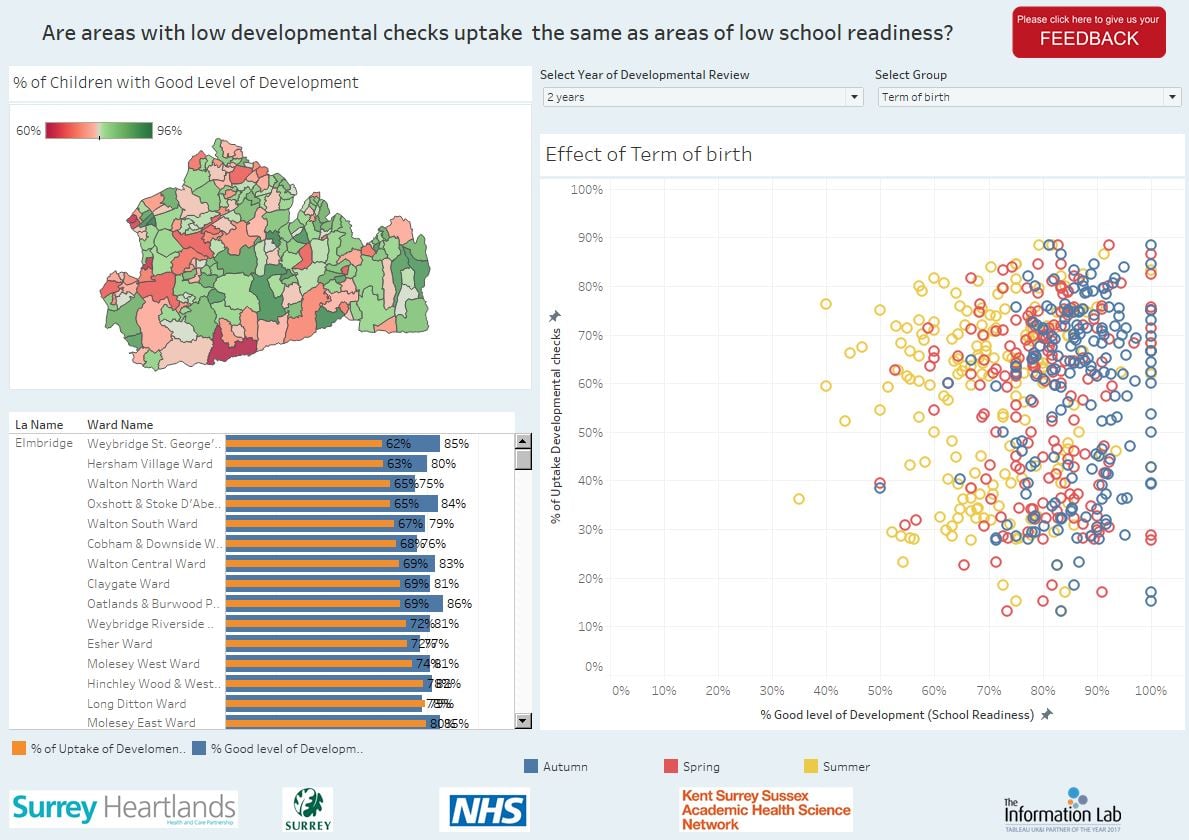Open the Surrey Heartlands logo
The width and height of the screenshot is (1189, 840).
tap(124, 809)
